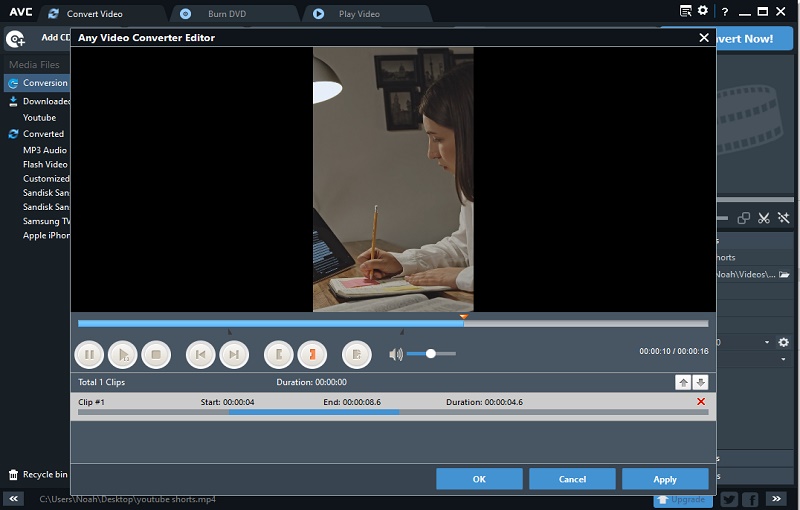The width and height of the screenshot is (800, 510).
Task: Click the Convert Now! button
Action: pyautogui.click(x=755, y=38)
